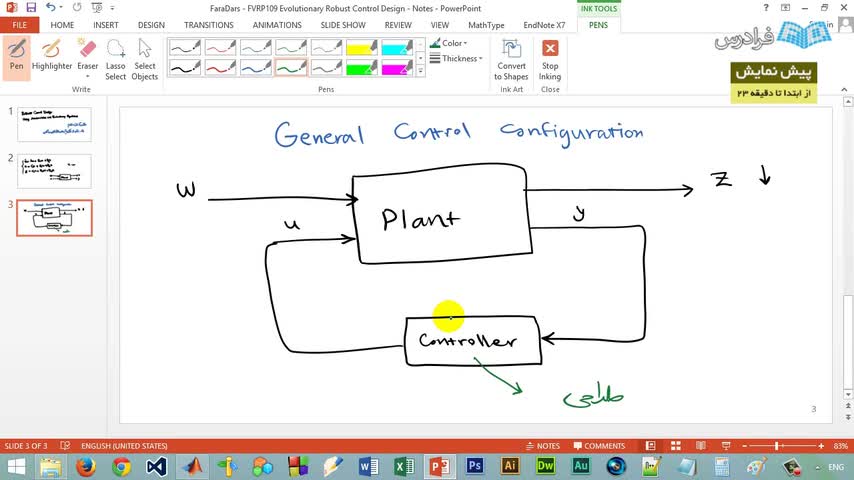Open the FILE tab
The image size is (854, 480).
(x=20, y=25)
